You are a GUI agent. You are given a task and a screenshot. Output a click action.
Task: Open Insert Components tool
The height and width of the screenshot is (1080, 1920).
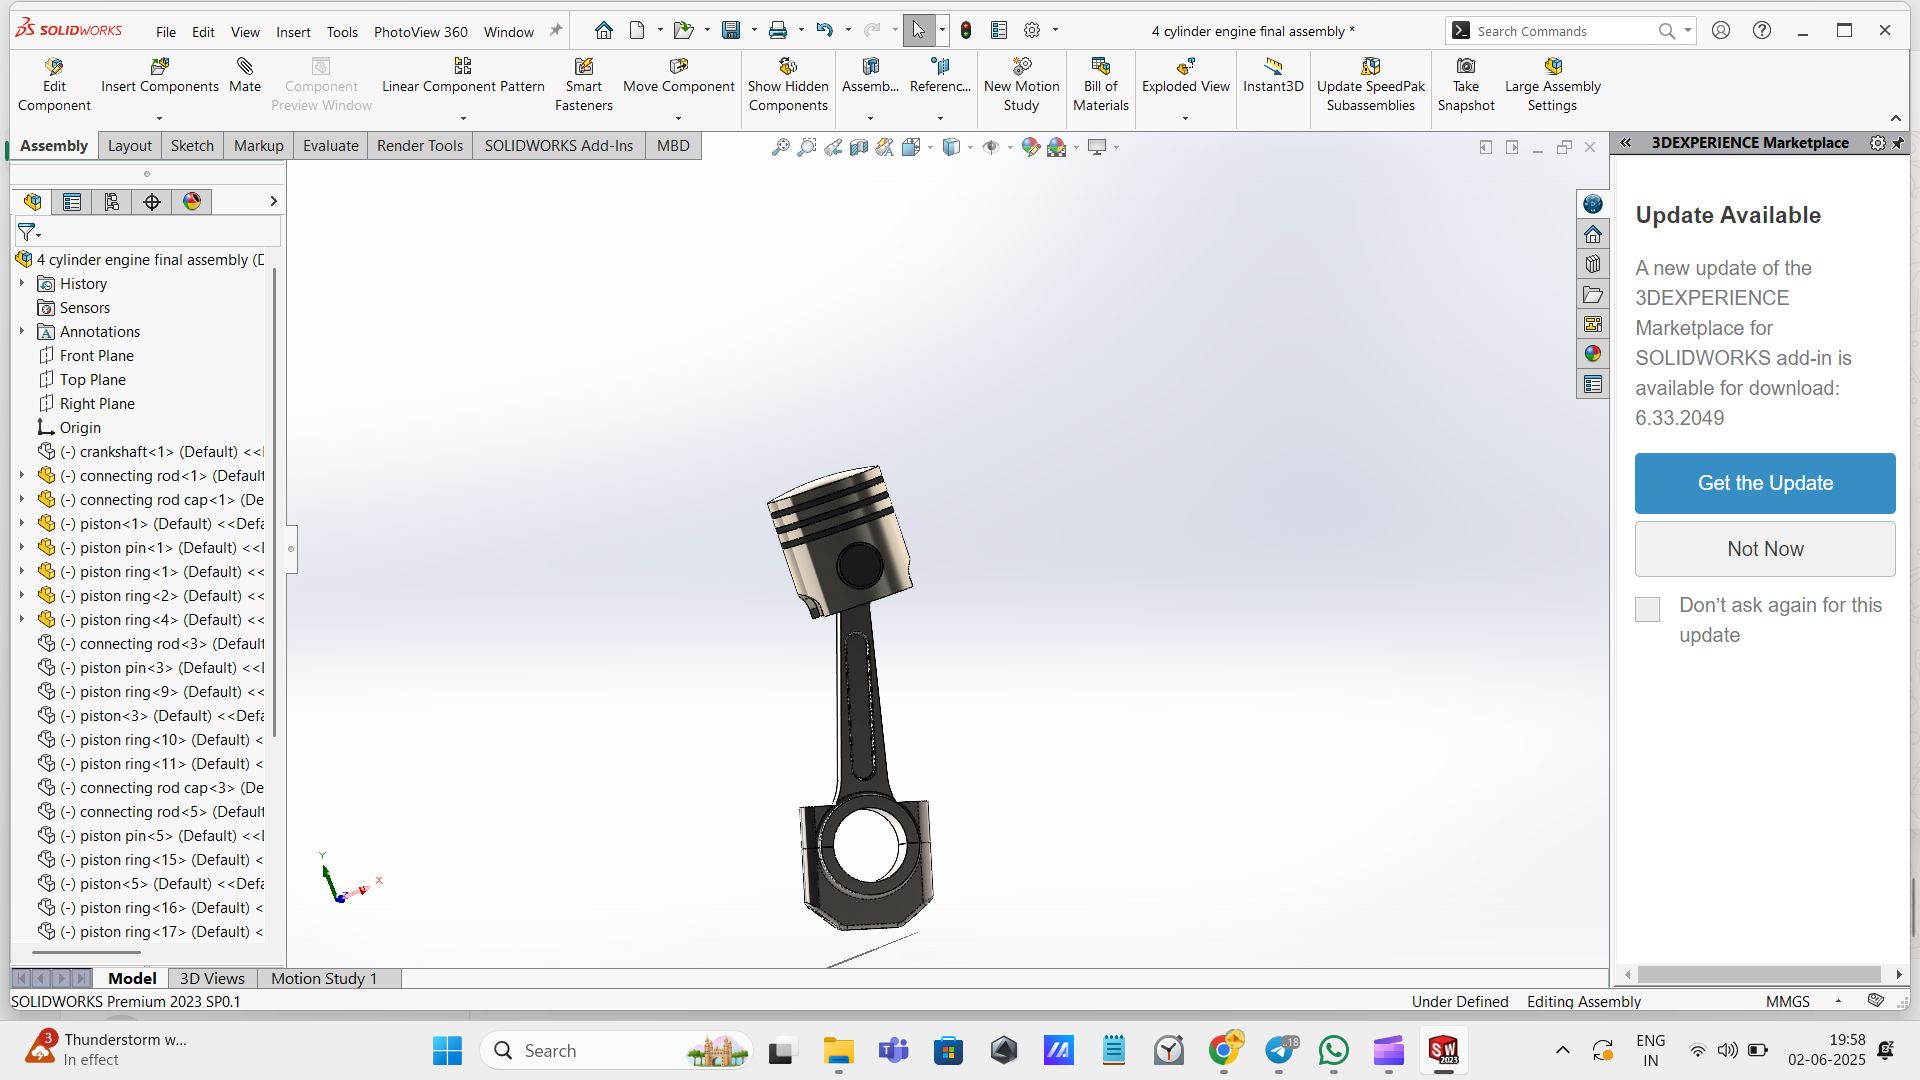point(159,67)
